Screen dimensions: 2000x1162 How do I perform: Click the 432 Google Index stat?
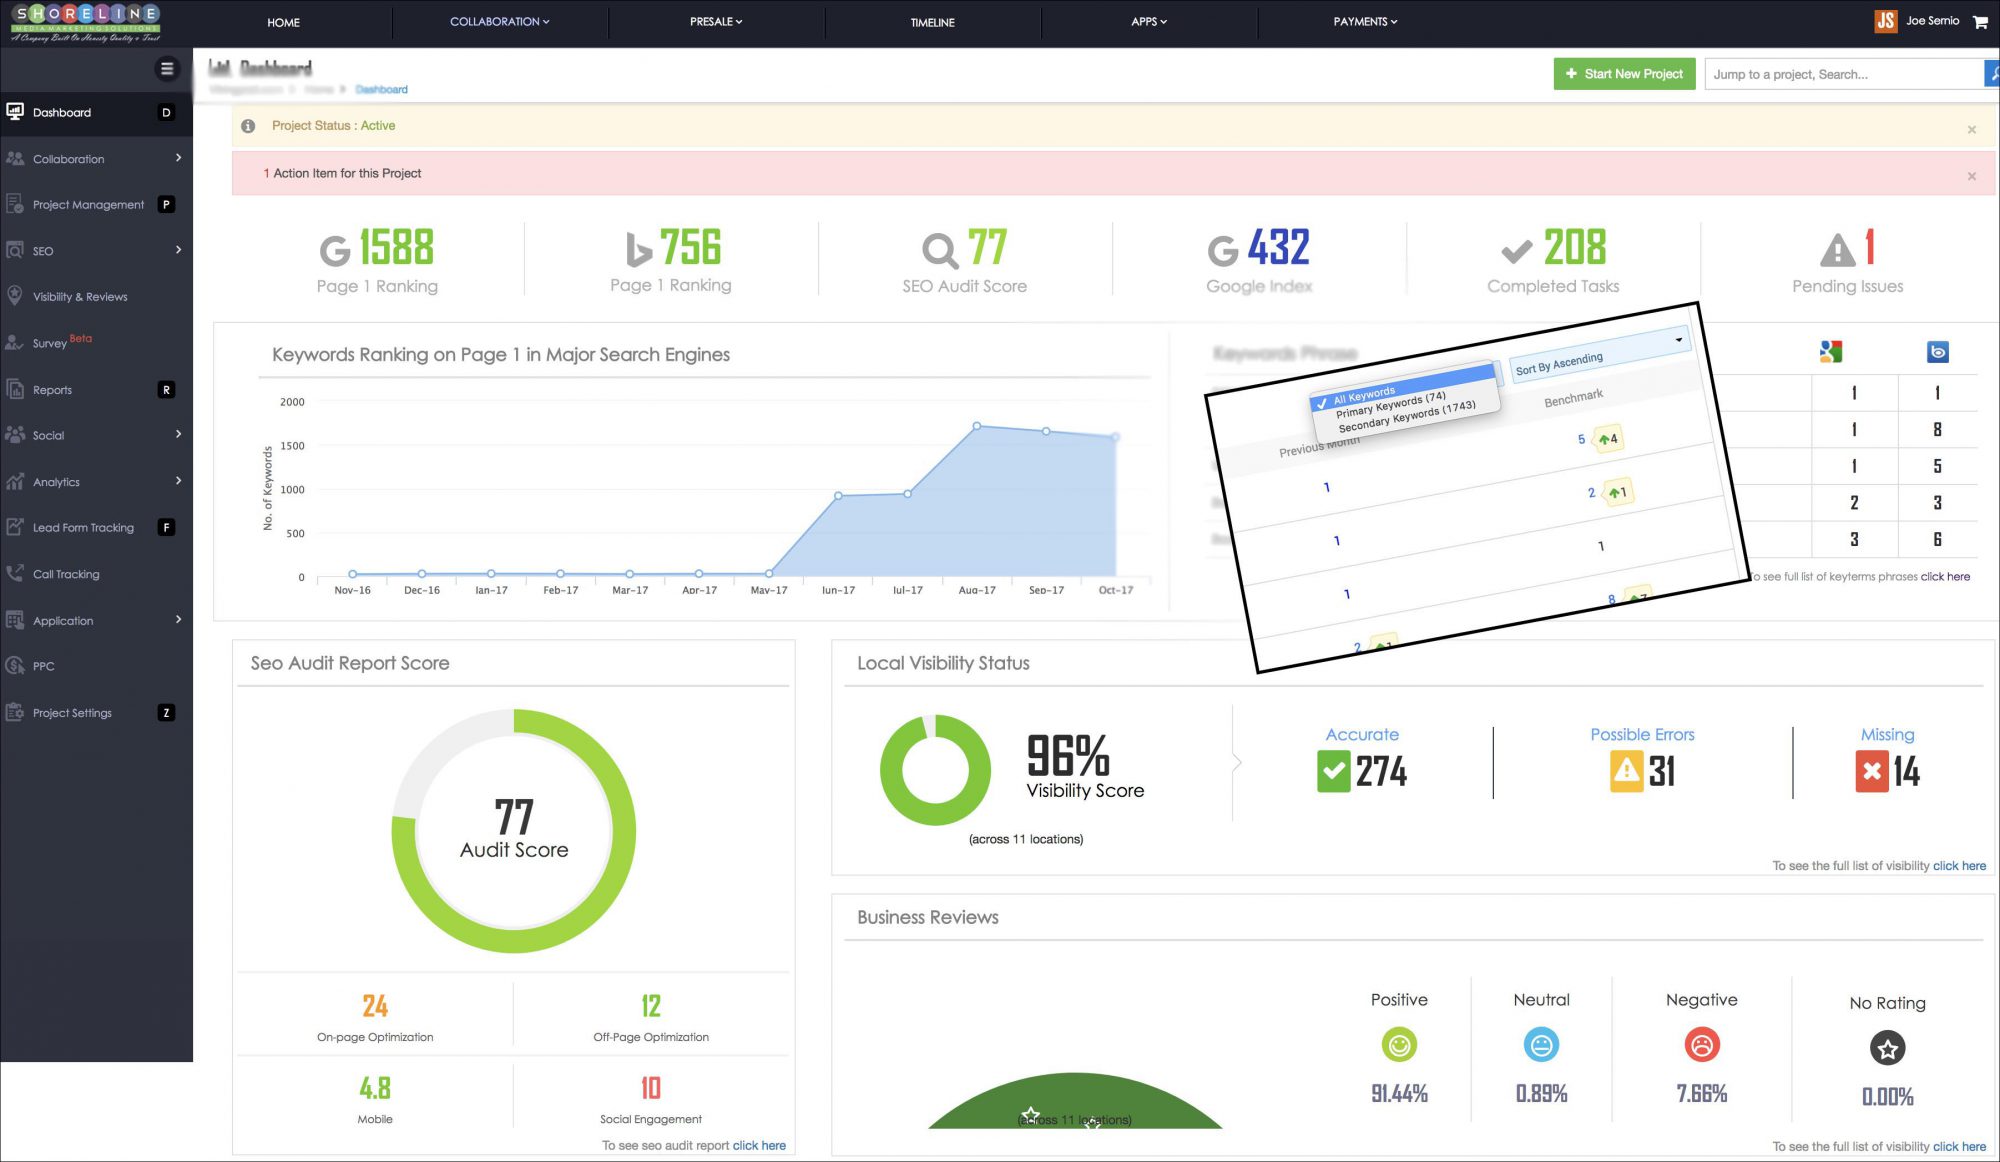coord(1259,260)
